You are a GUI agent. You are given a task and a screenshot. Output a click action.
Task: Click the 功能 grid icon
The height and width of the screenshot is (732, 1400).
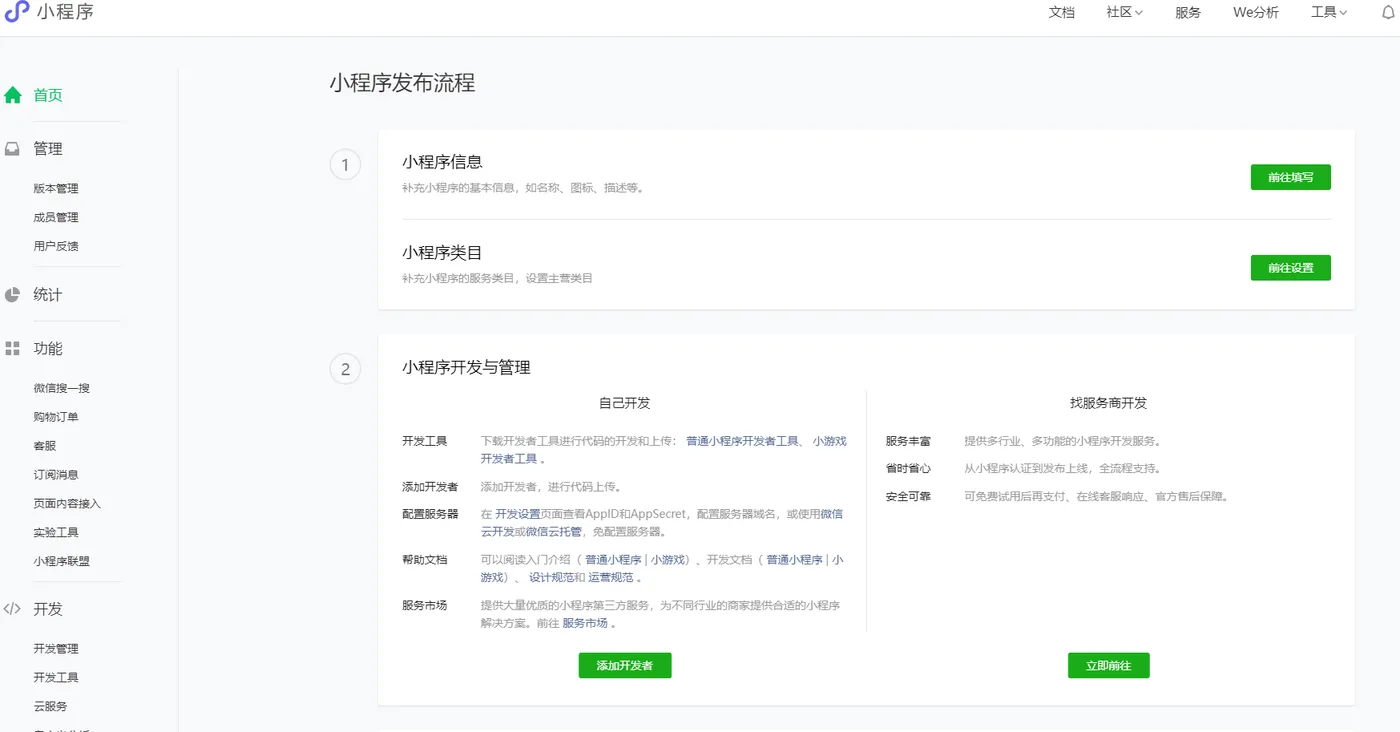pos(13,348)
